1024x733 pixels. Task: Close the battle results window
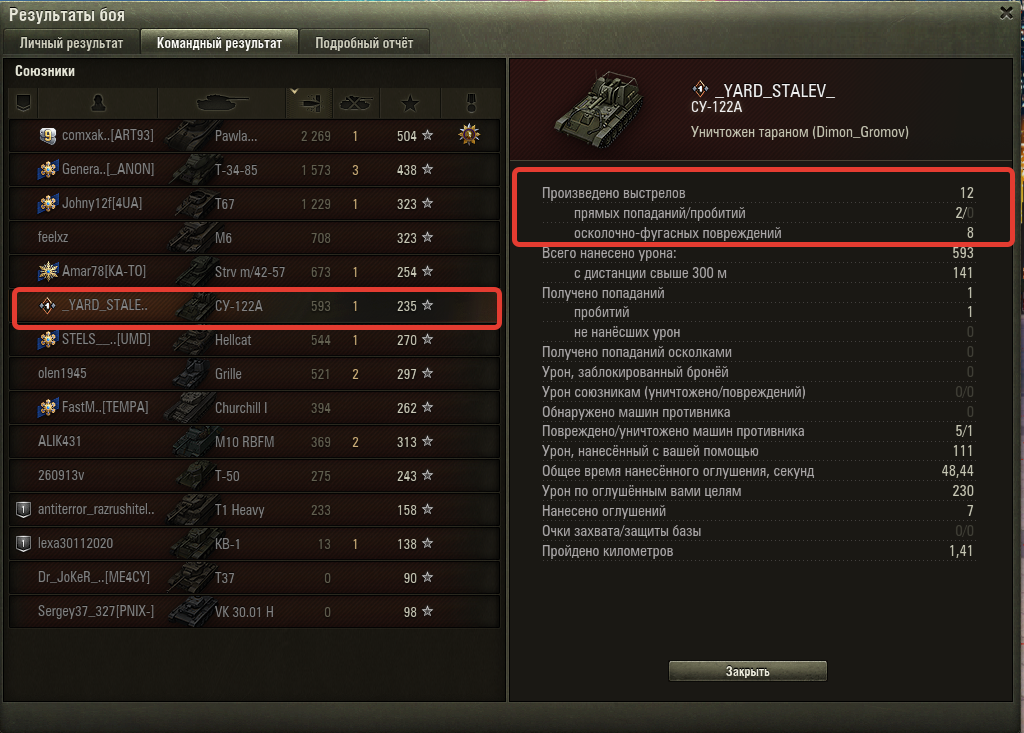click(1006, 12)
